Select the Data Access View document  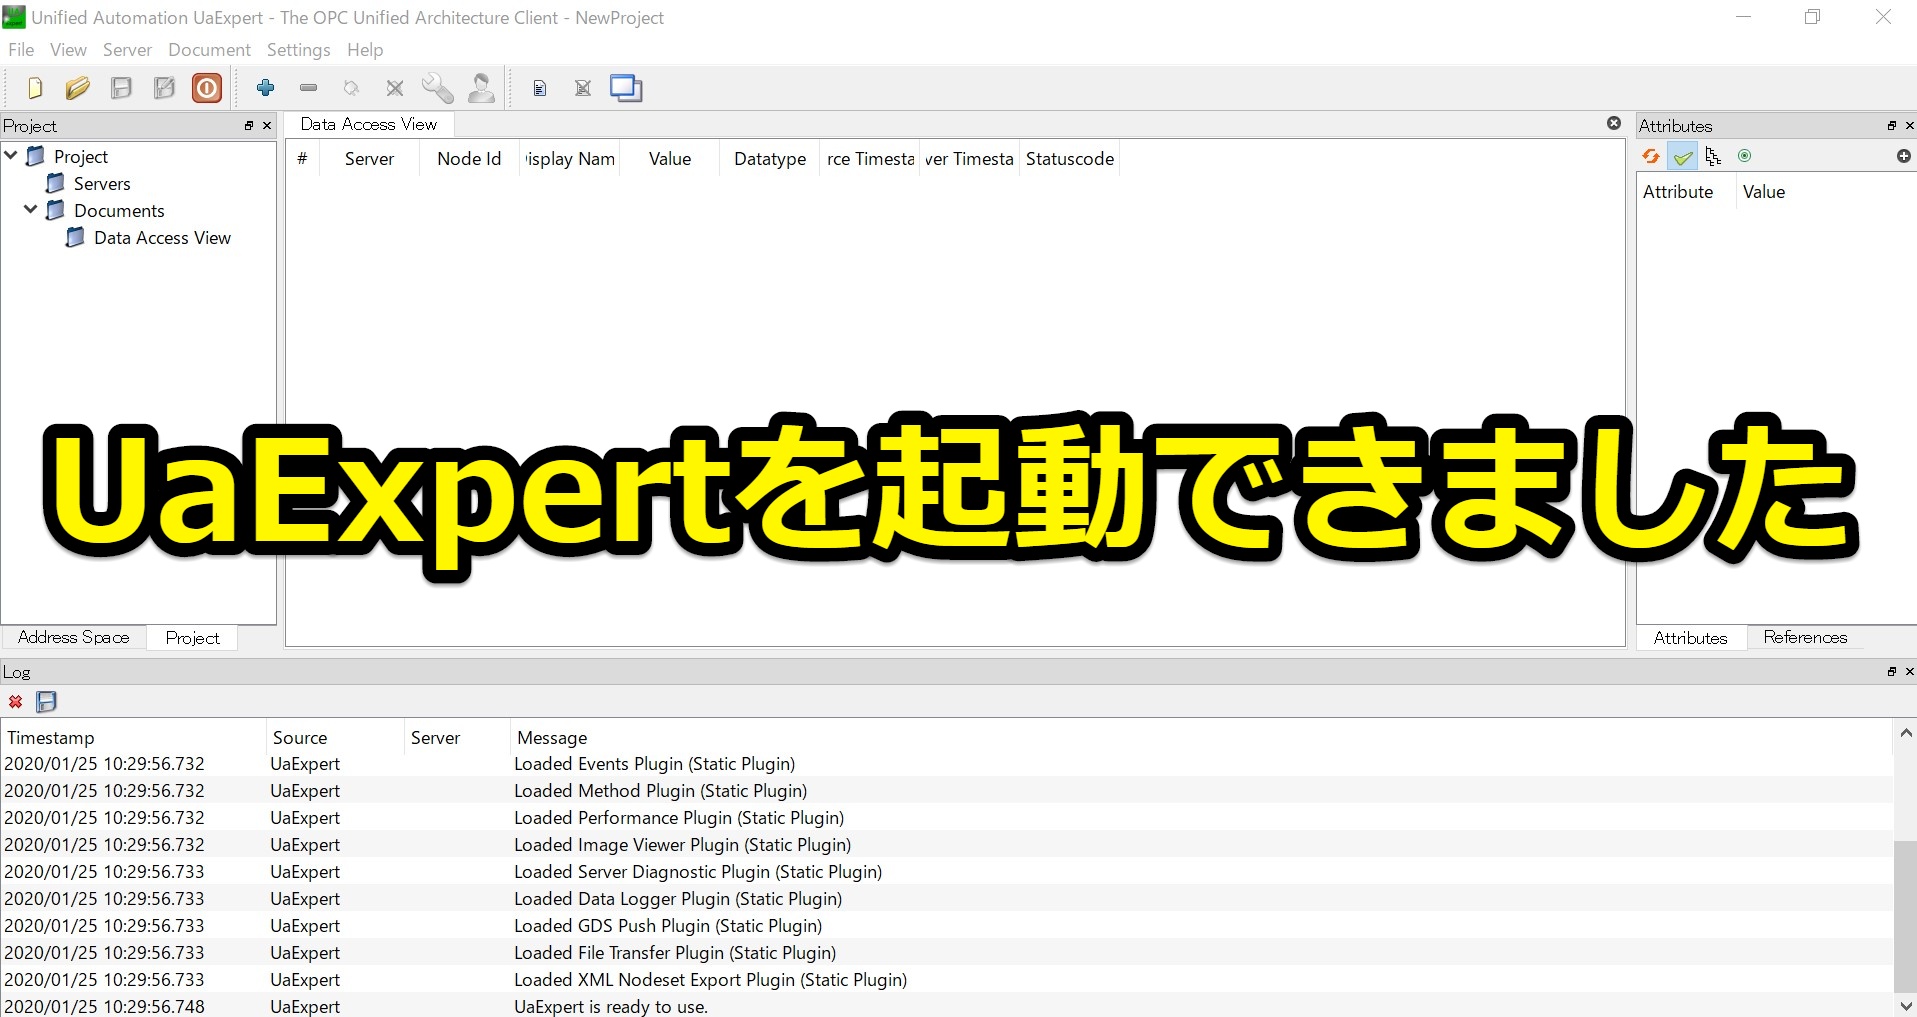click(162, 238)
